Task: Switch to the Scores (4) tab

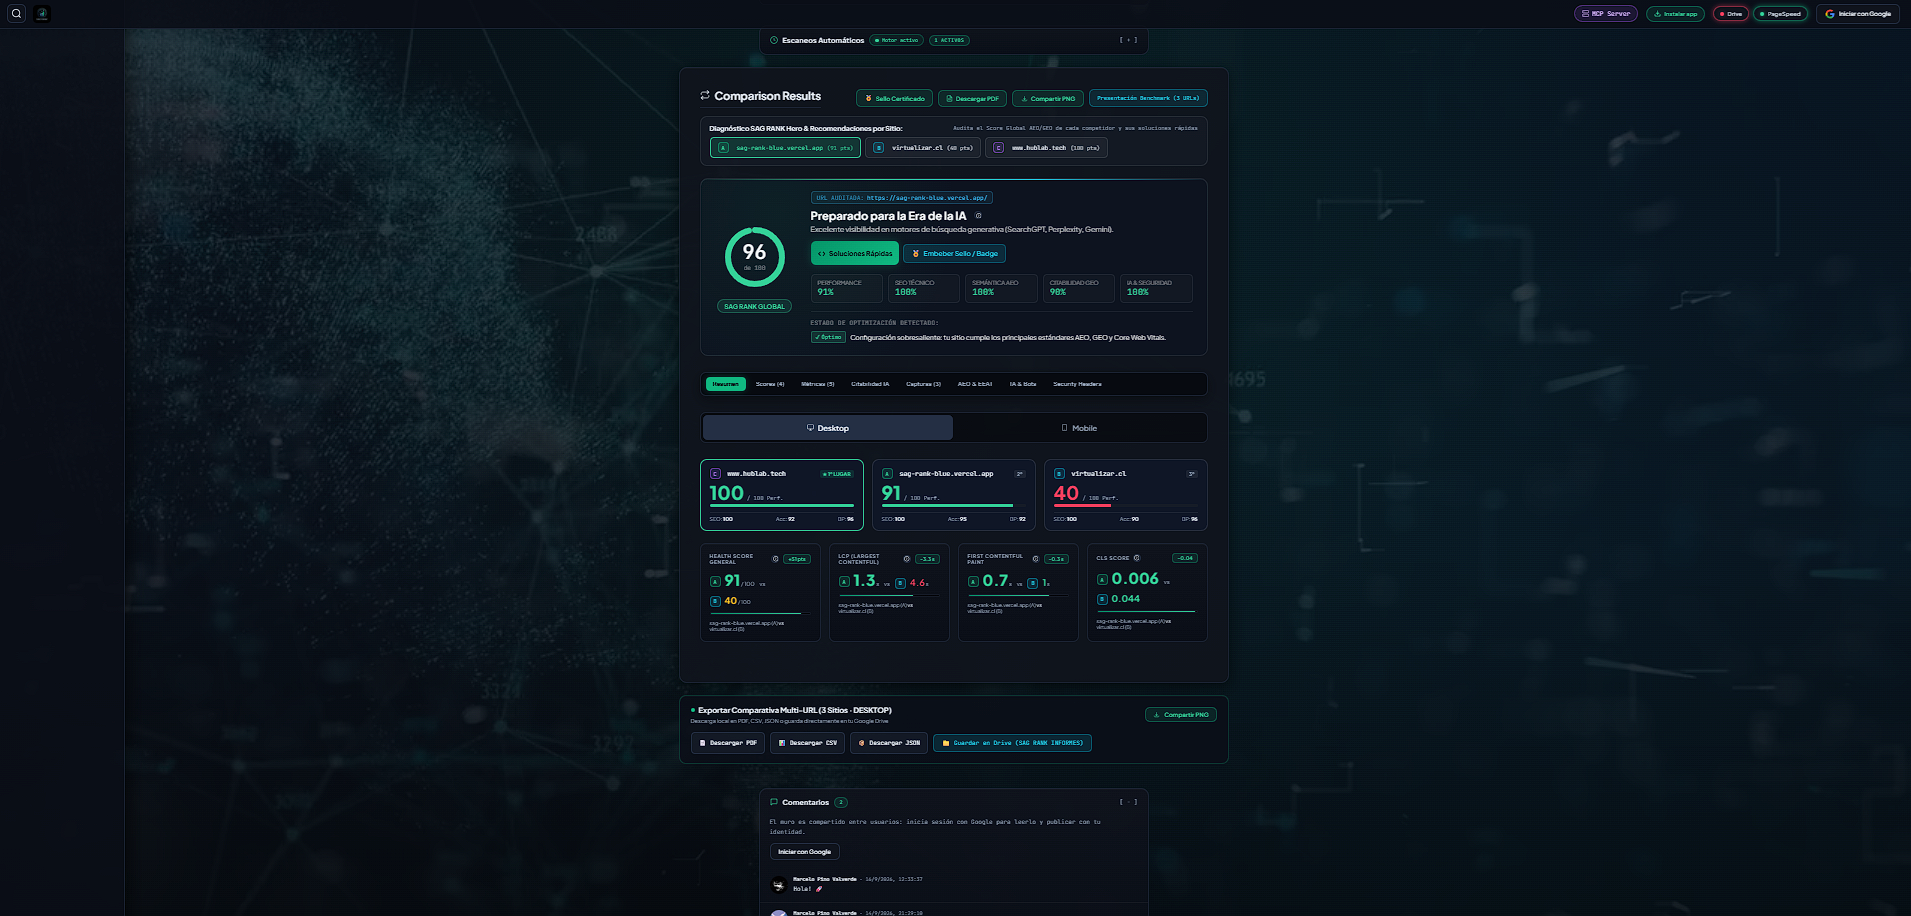Action: [x=770, y=384]
